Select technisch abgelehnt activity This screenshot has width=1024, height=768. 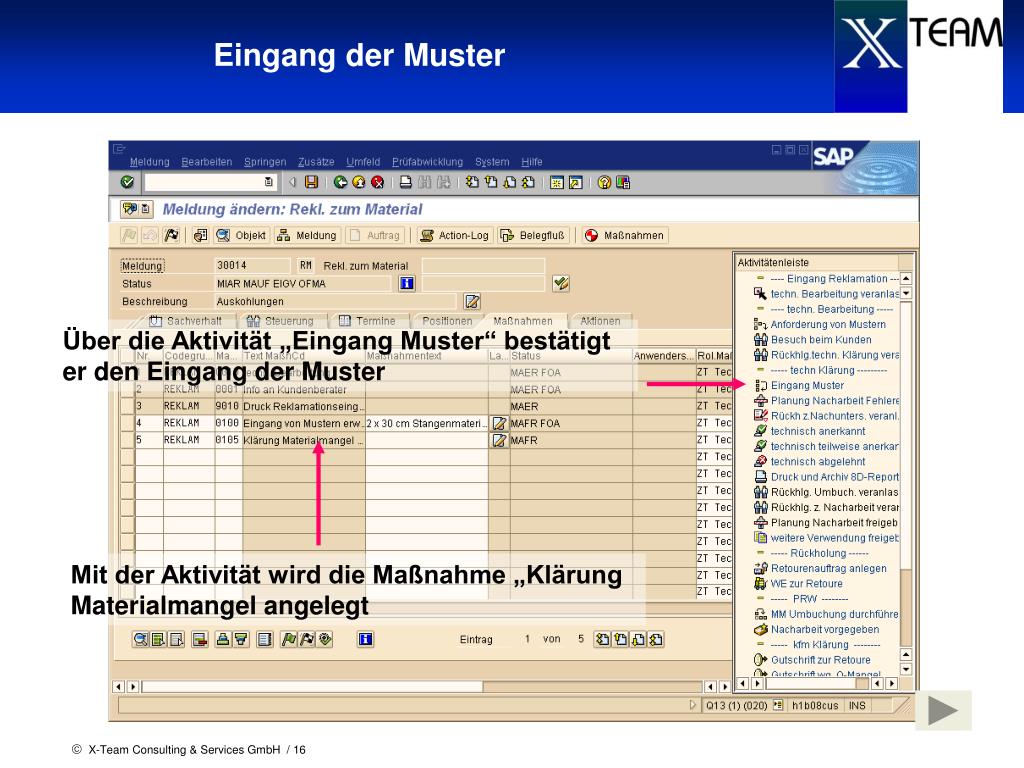(818, 462)
